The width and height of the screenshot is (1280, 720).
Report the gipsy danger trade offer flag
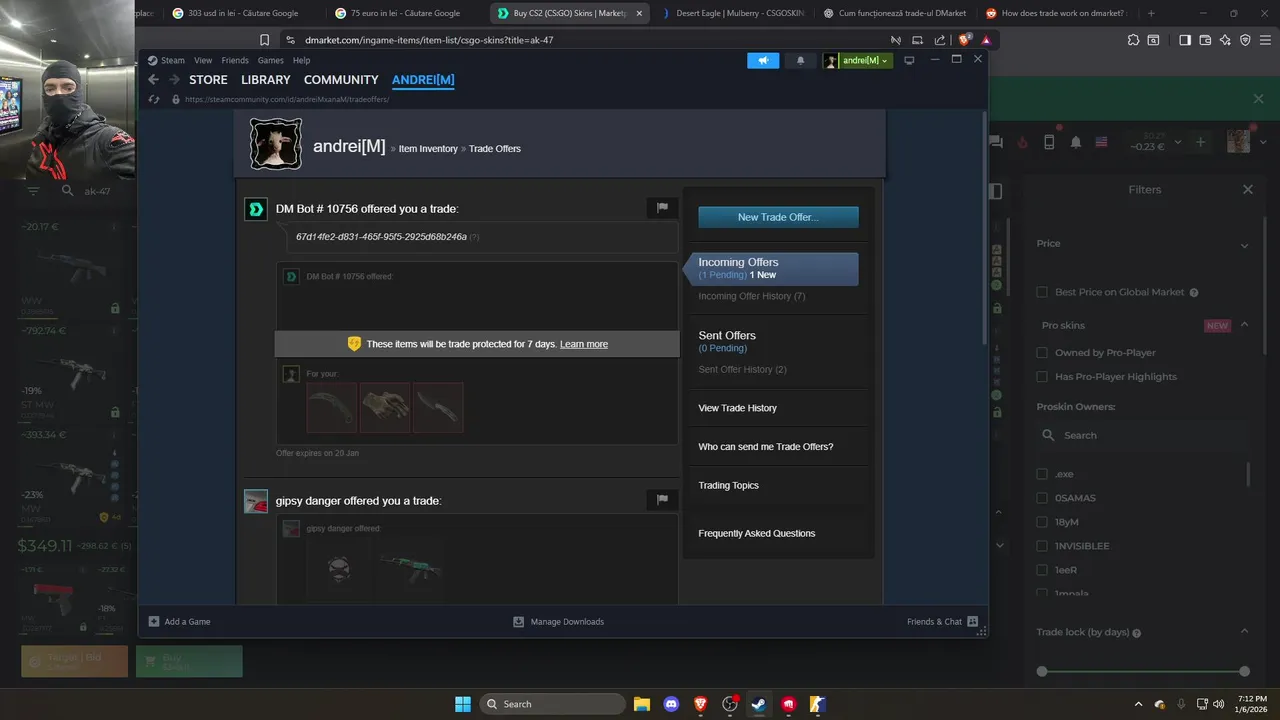click(662, 499)
